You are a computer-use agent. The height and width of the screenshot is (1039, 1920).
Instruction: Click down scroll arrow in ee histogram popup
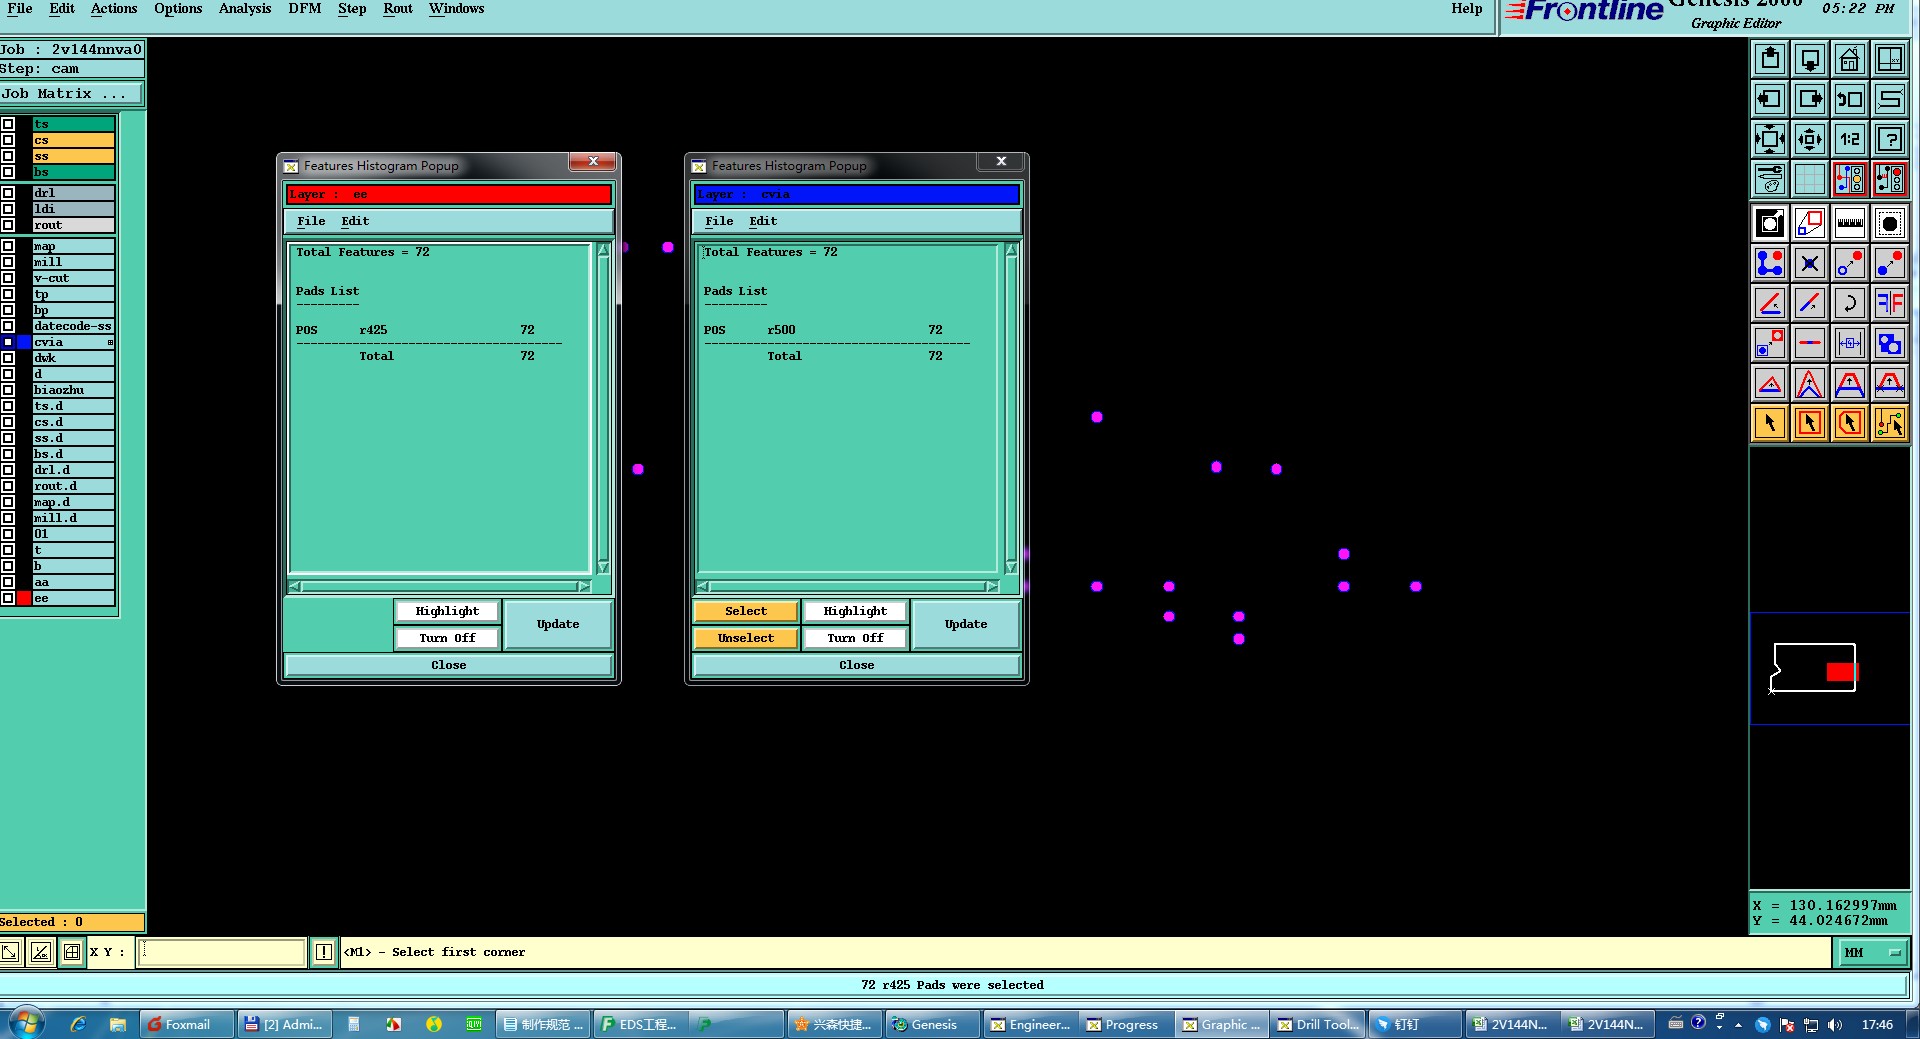point(603,567)
